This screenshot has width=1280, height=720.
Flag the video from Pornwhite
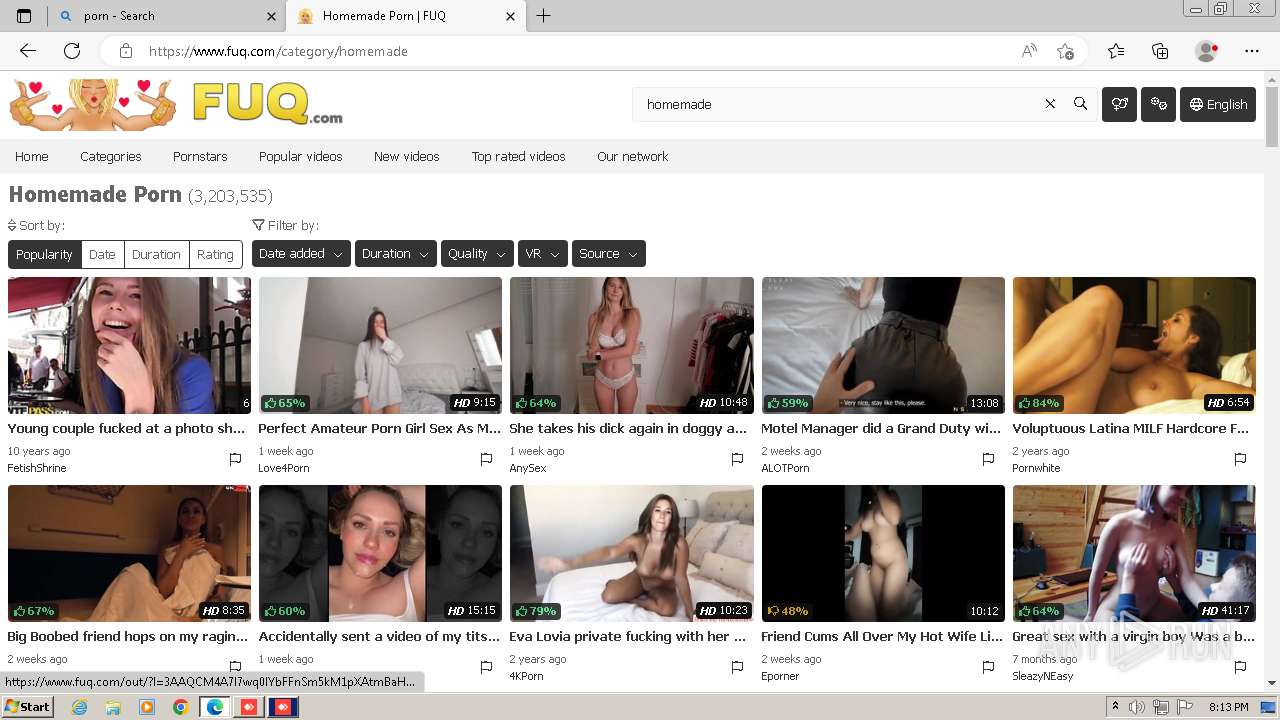pos(1240,459)
